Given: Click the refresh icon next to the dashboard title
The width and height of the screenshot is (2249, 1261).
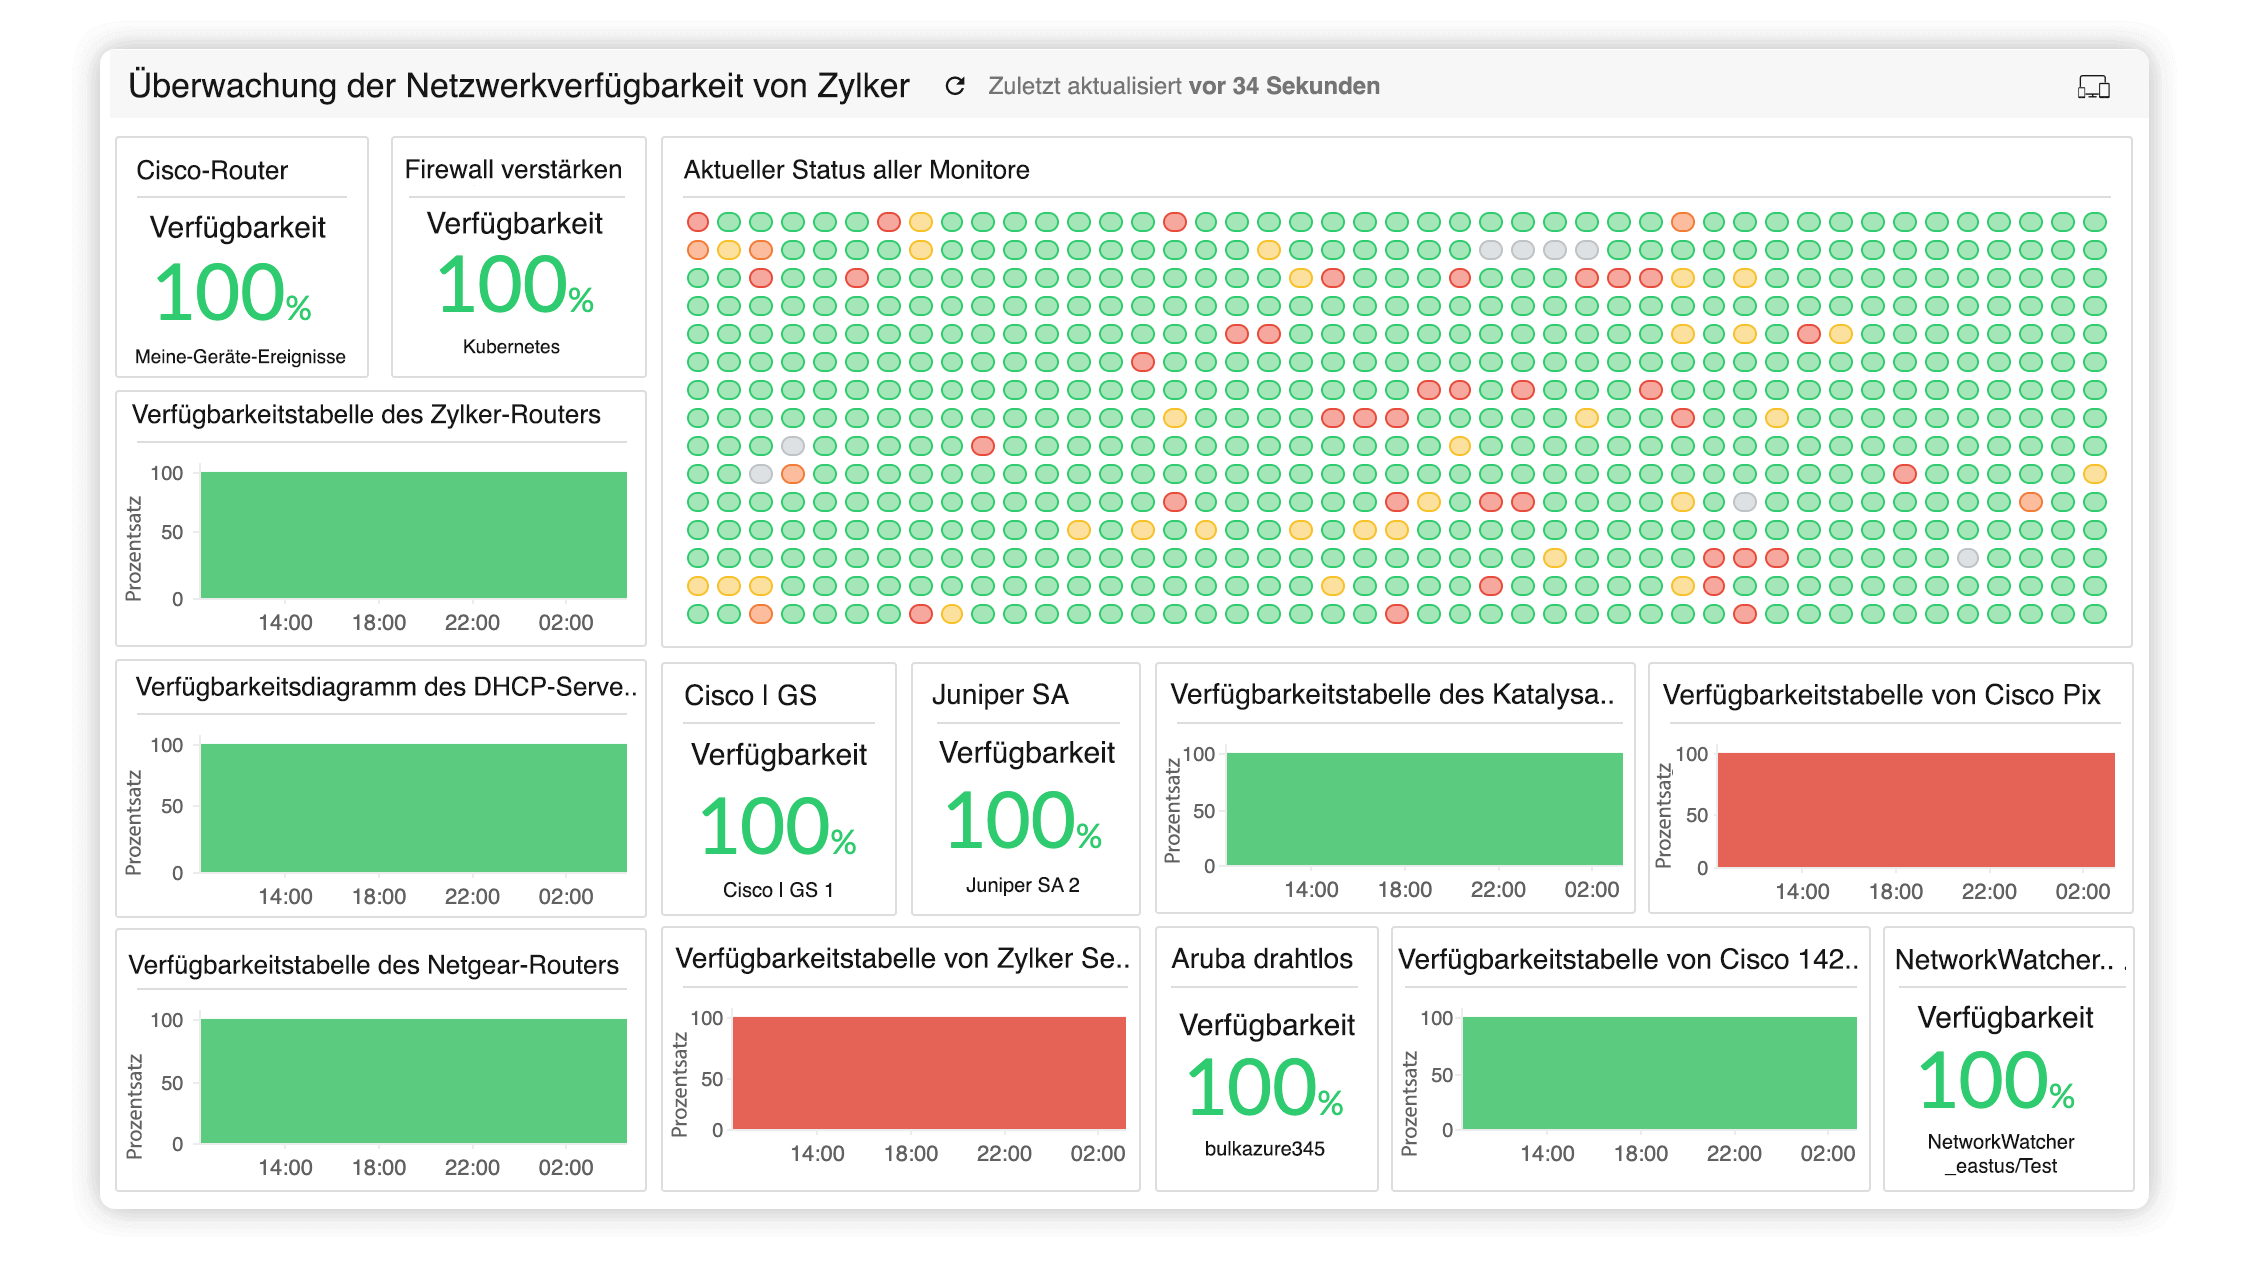Looking at the screenshot, I should [954, 86].
